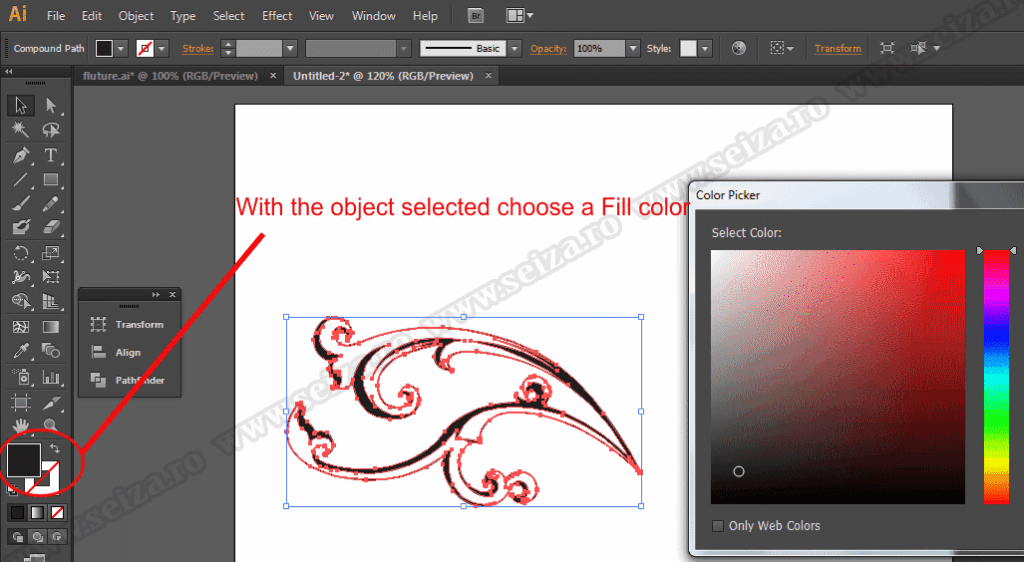1024x562 pixels.
Task: Select the Artboard tool
Action: (x=21, y=402)
